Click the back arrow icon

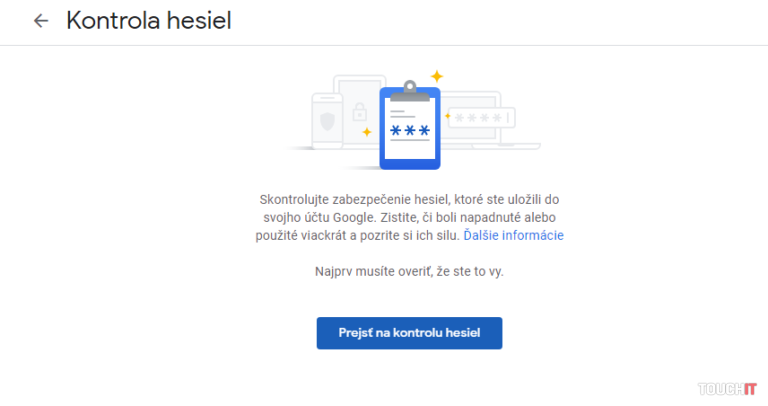pyautogui.click(x=41, y=21)
